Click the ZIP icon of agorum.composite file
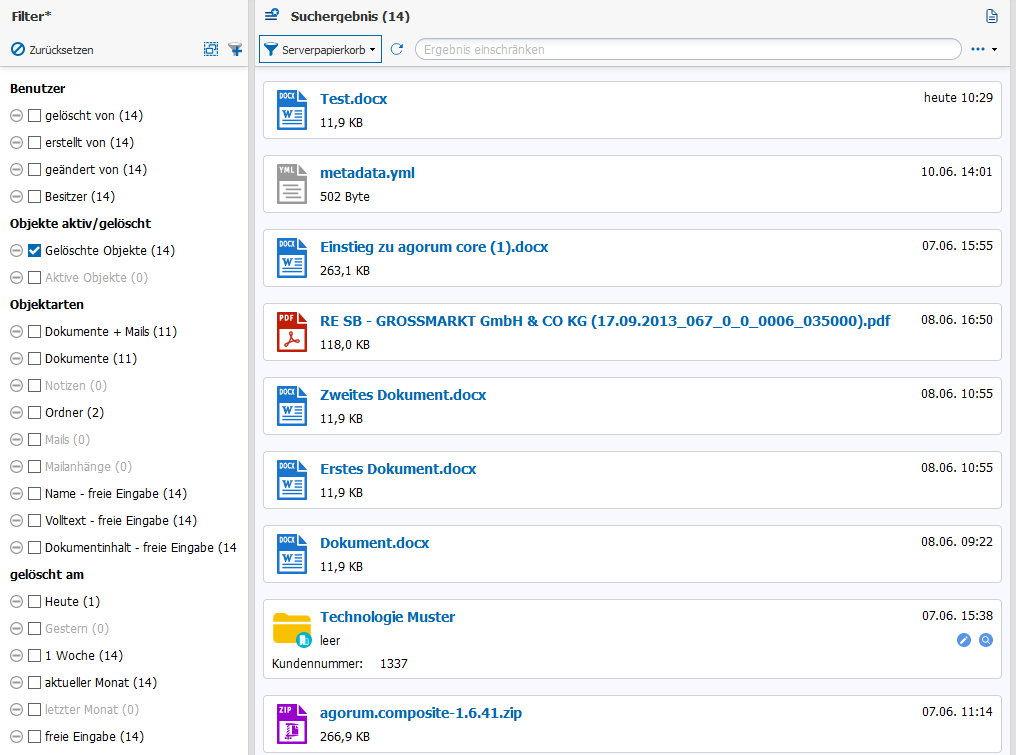 pos(292,723)
